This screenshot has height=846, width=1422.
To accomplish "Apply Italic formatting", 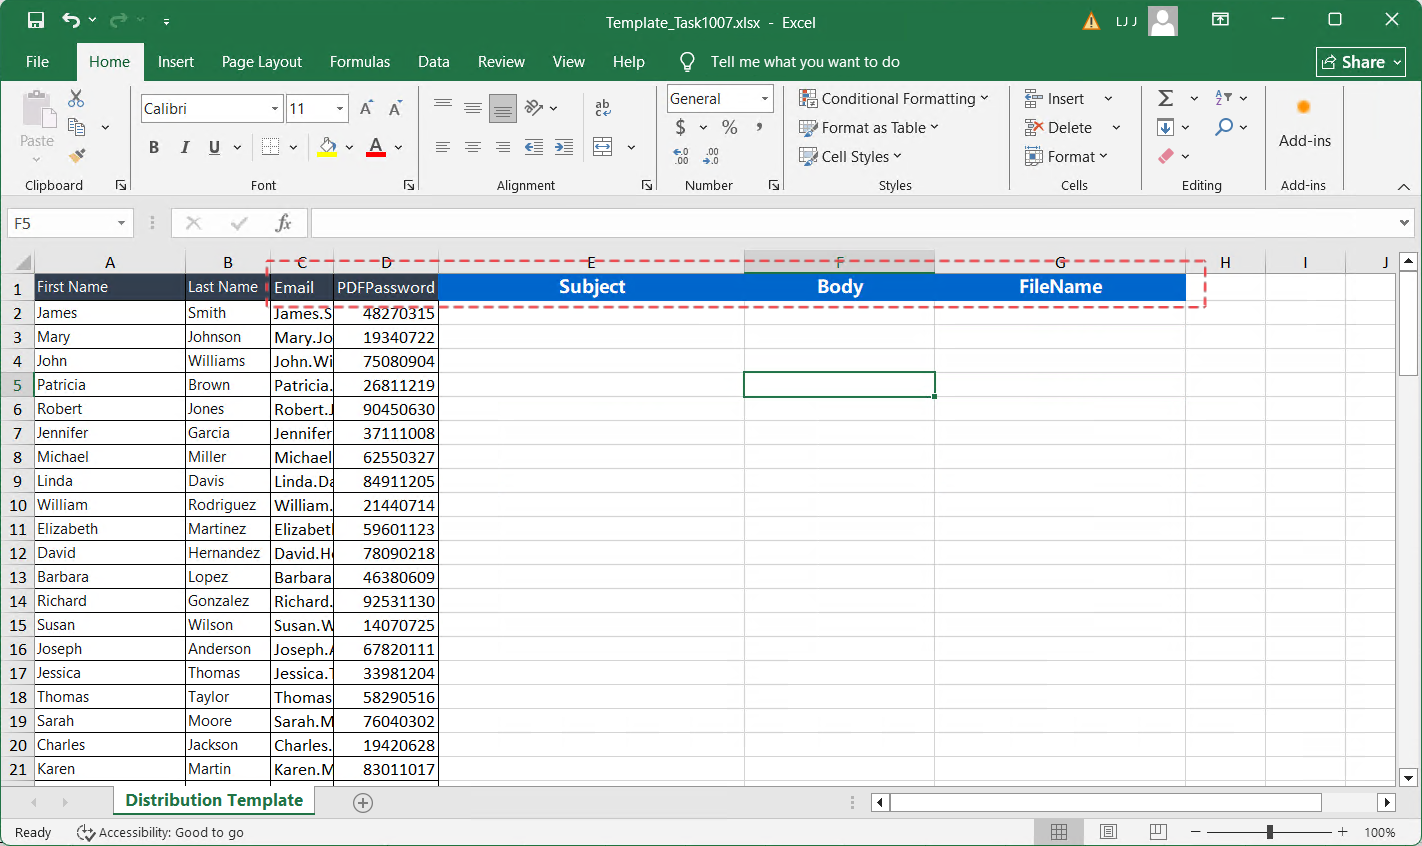I will (x=184, y=147).
